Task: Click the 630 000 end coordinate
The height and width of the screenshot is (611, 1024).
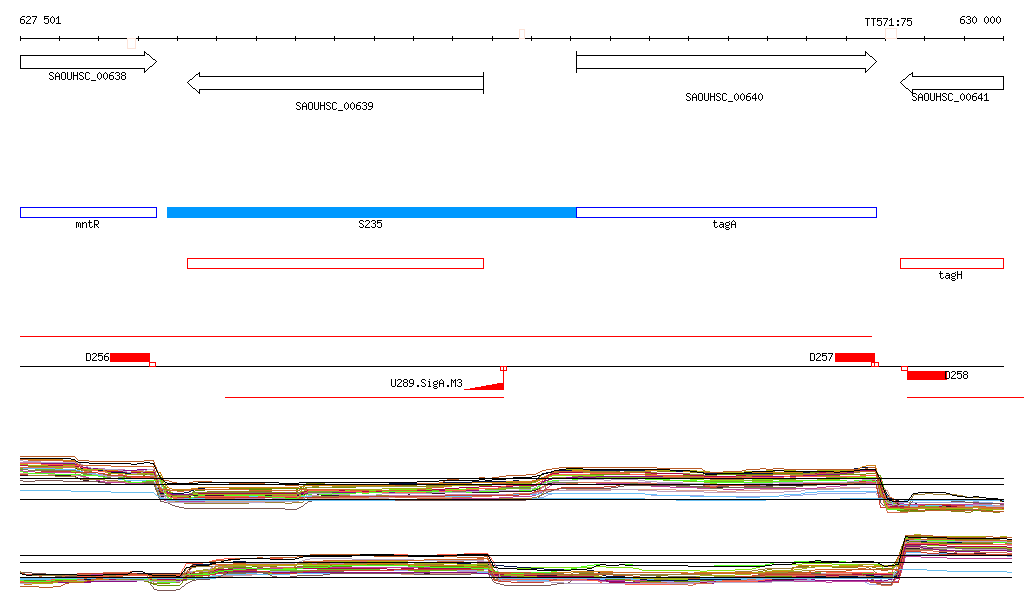Action: 980,20
